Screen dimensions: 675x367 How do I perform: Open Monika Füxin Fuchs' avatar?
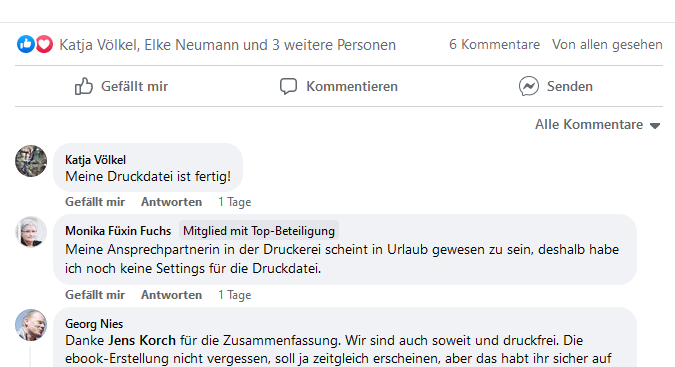31,232
